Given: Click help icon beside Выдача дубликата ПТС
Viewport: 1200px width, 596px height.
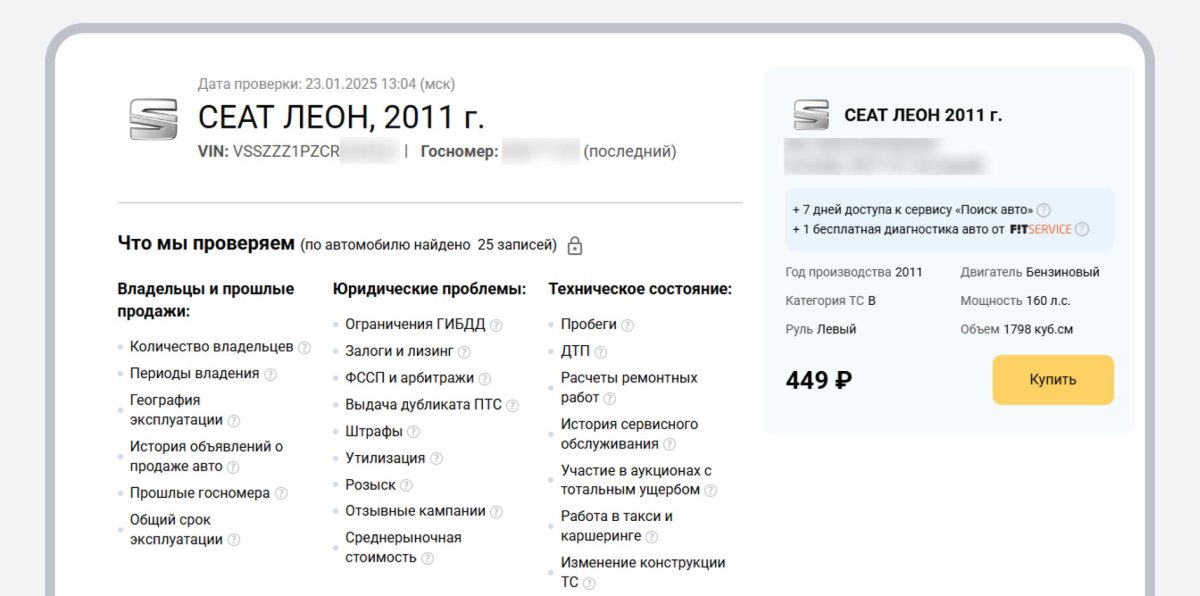Looking at the screenshot, I should 512,406.
